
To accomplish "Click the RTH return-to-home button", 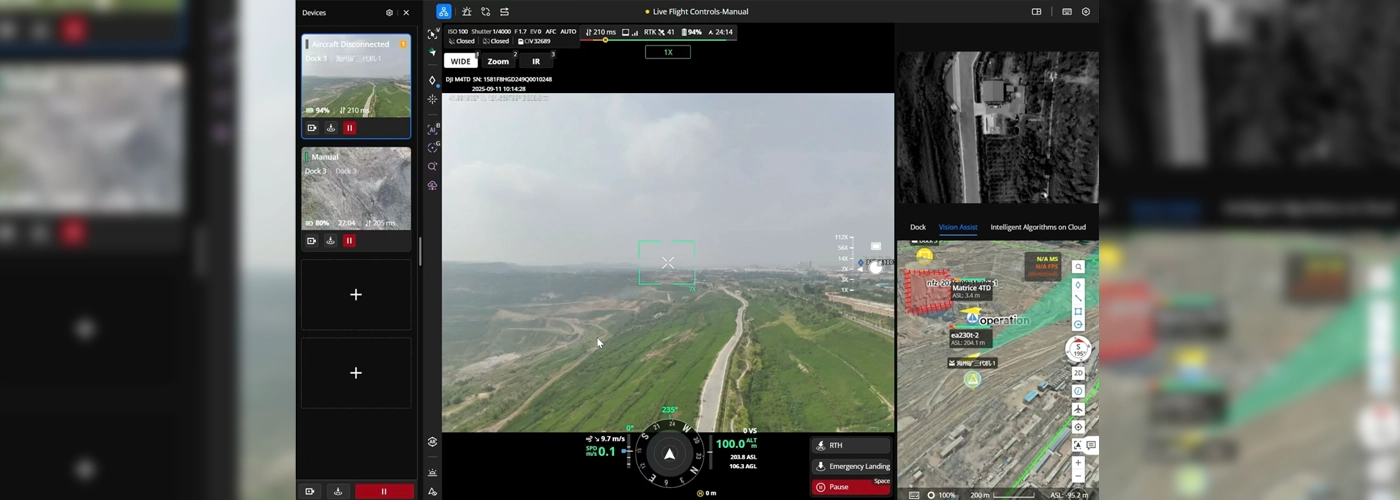I will click(851, 446).
